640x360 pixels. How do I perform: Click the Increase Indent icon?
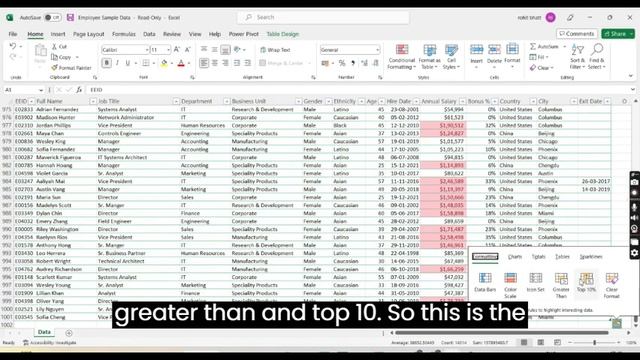coord(247,63)
